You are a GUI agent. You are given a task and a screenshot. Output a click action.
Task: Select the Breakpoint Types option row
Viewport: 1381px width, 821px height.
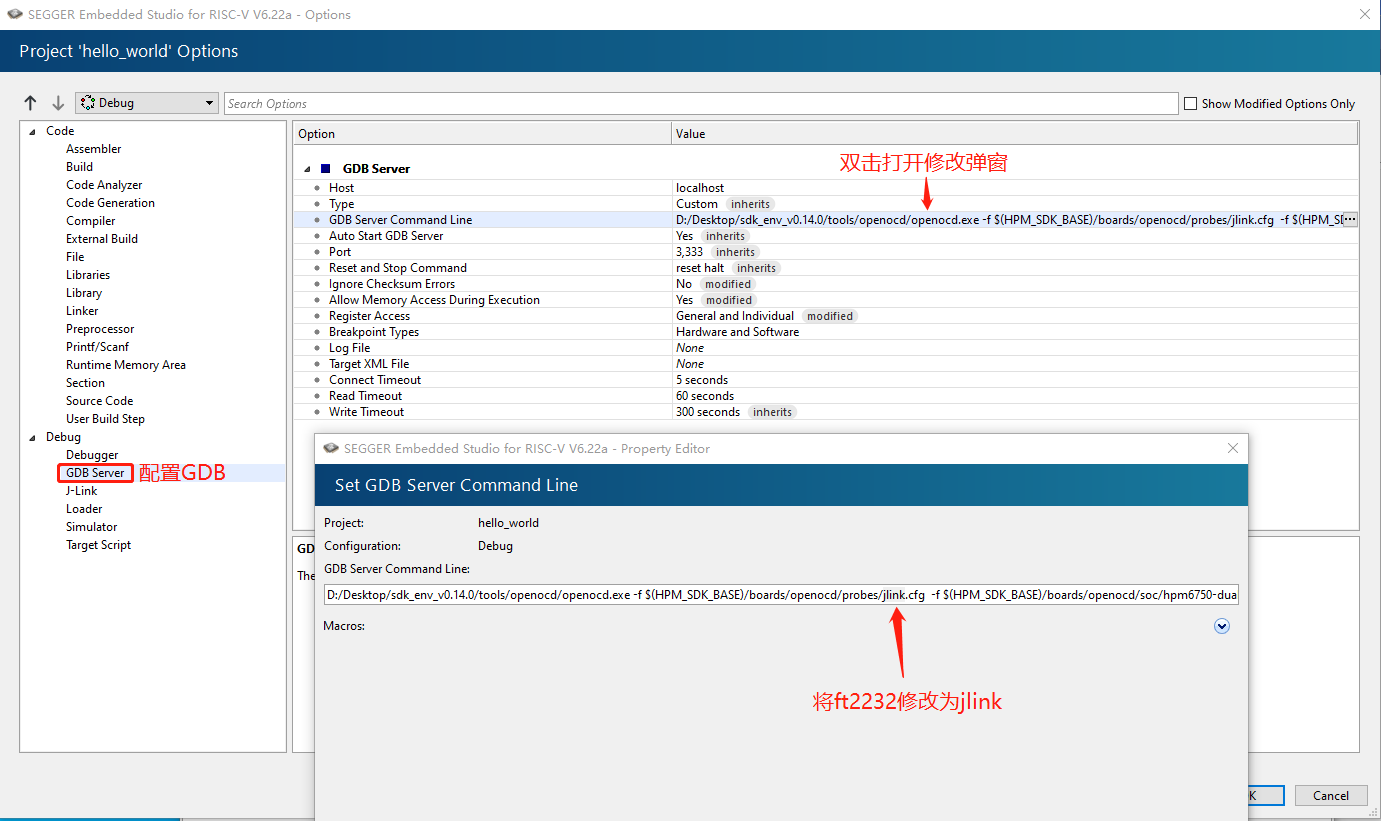point(826,332)
